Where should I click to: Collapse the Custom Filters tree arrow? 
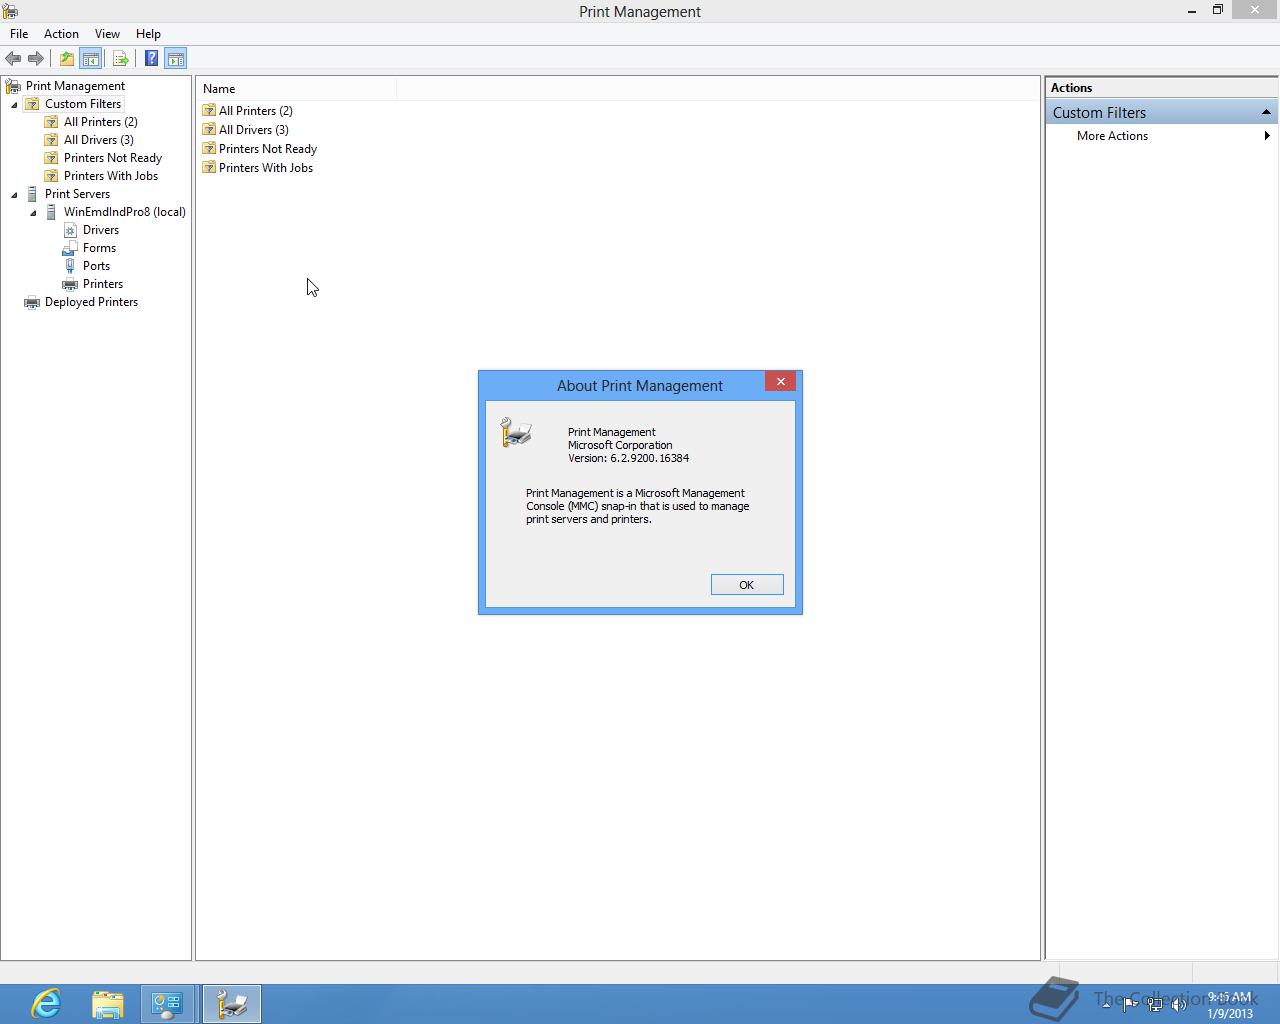click(14, 104)
